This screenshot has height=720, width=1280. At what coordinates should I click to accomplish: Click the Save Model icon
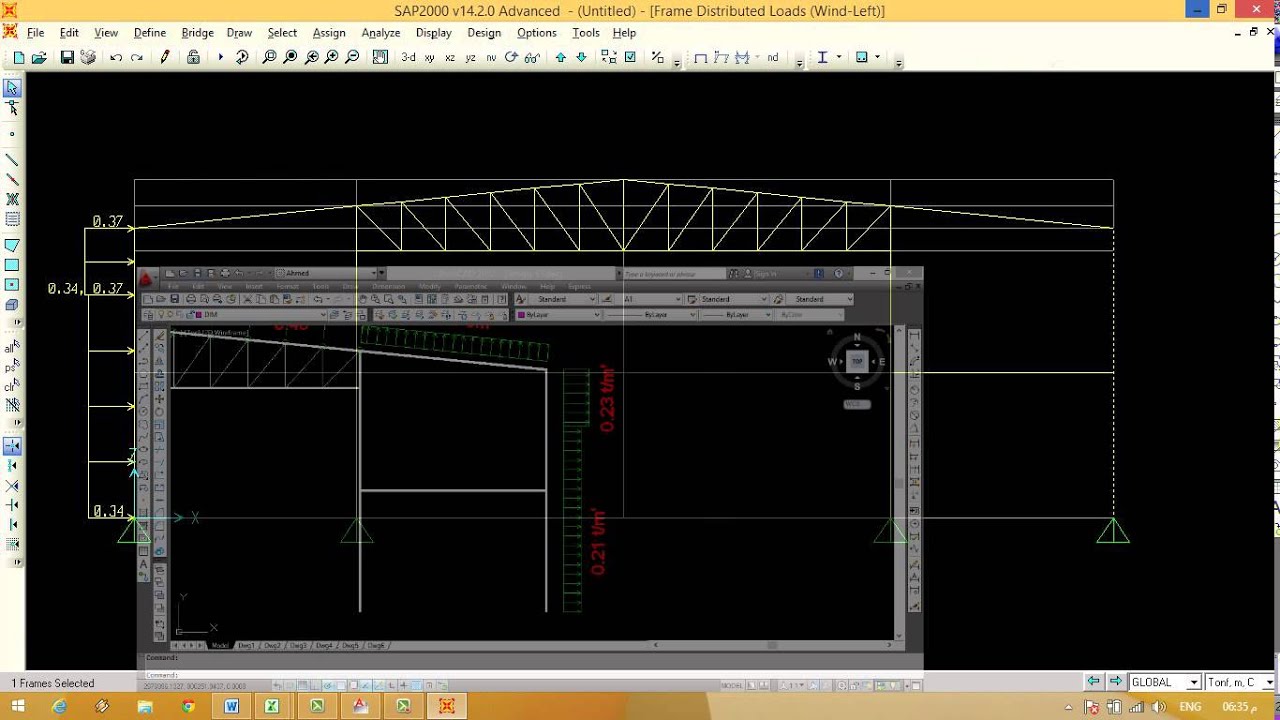67,58
